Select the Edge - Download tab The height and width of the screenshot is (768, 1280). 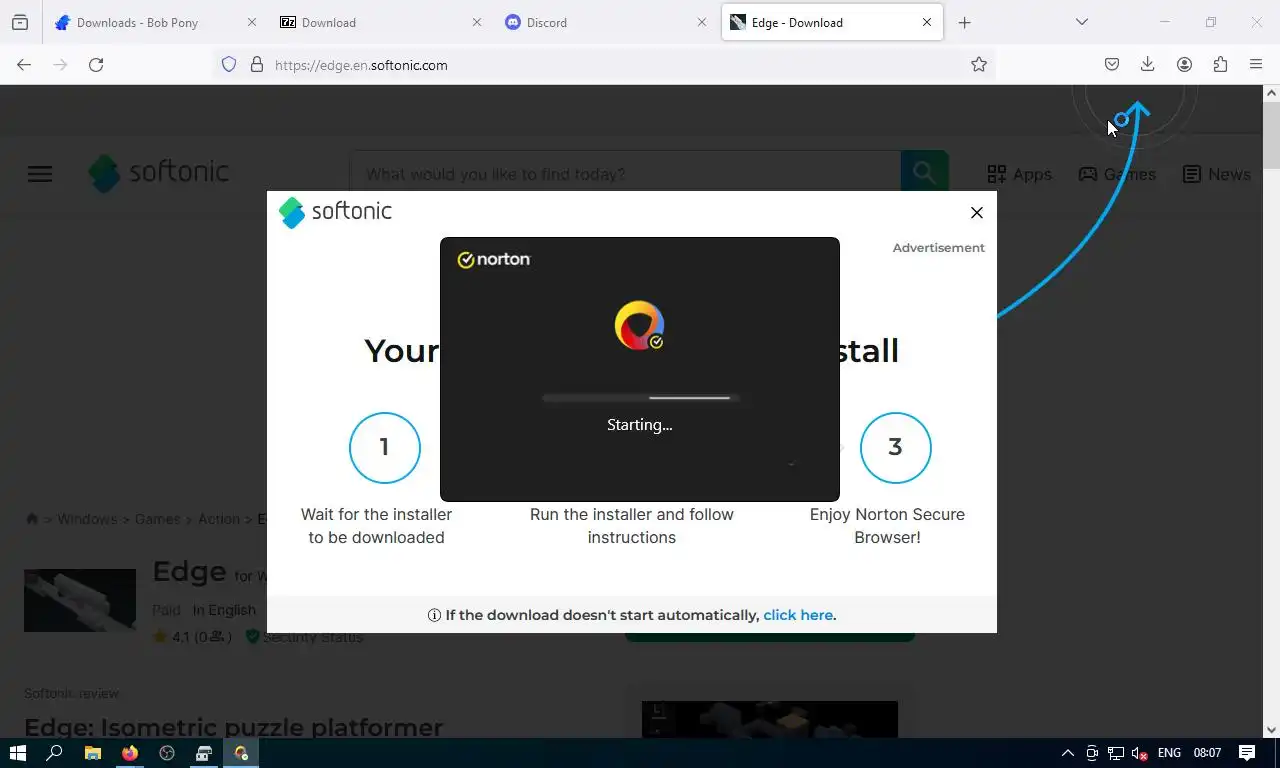[832, 22]
